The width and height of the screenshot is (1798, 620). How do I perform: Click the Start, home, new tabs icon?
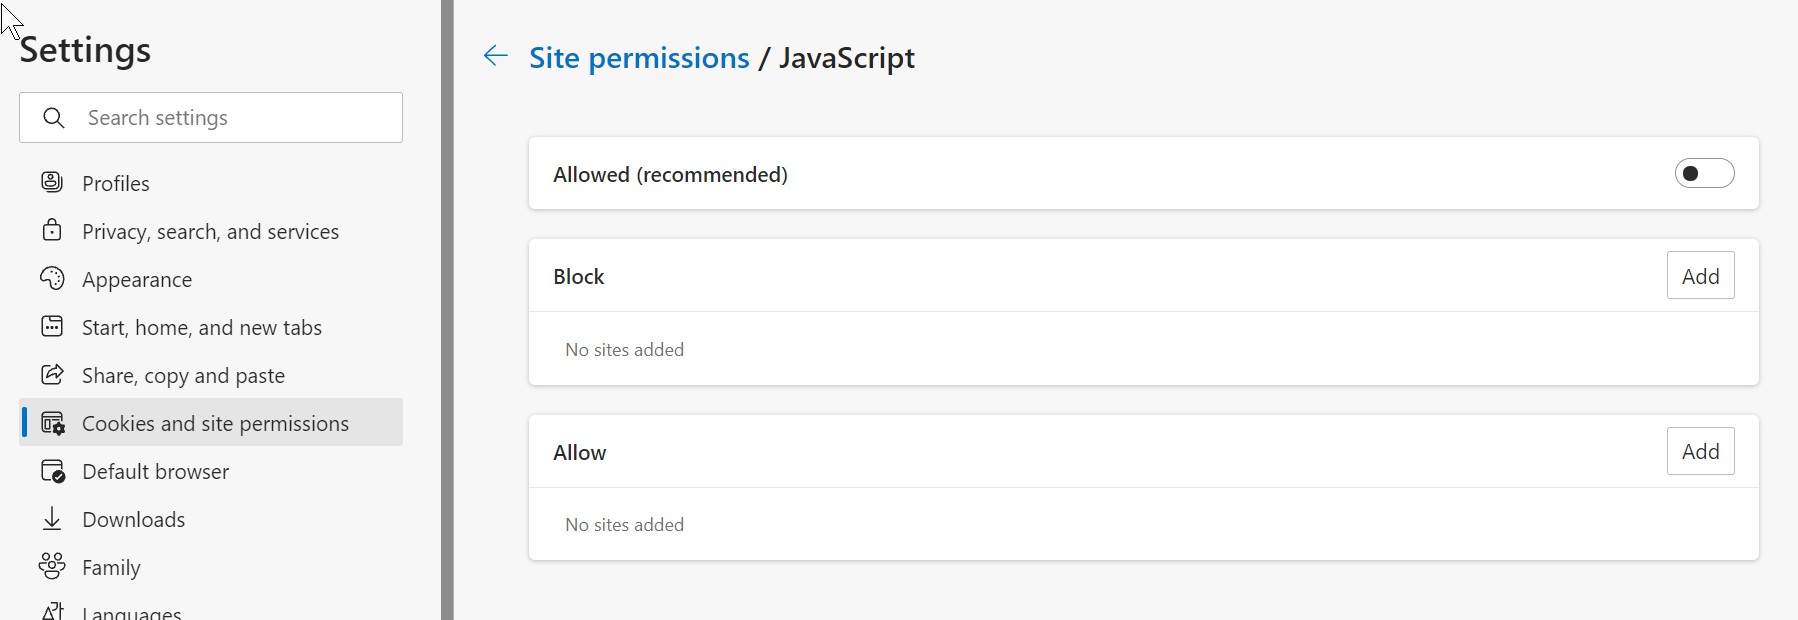(52, 326)
